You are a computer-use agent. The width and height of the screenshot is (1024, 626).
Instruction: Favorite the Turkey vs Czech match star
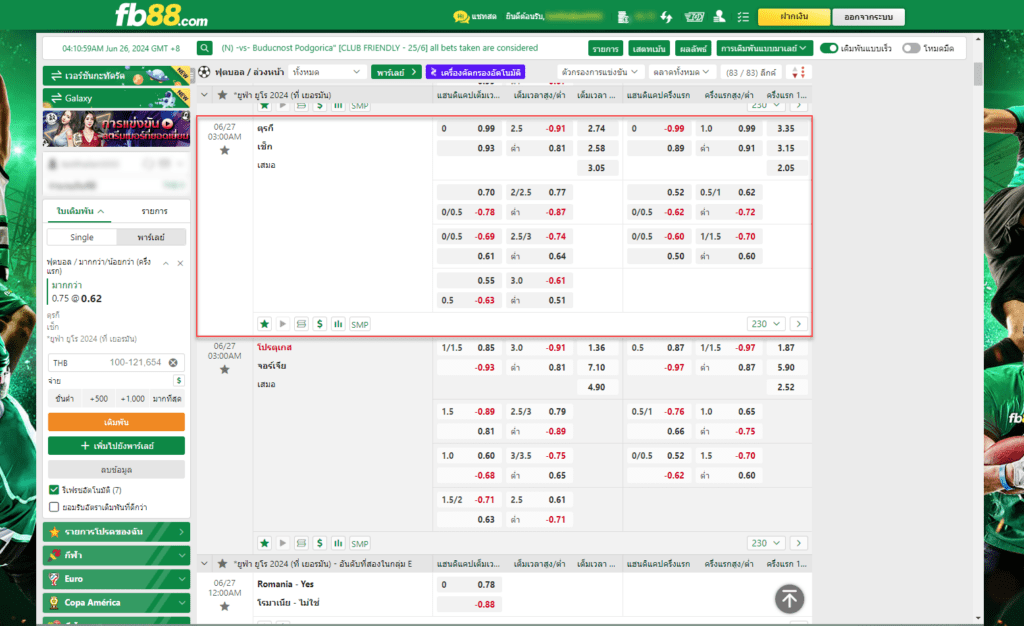tap(225, 150)
